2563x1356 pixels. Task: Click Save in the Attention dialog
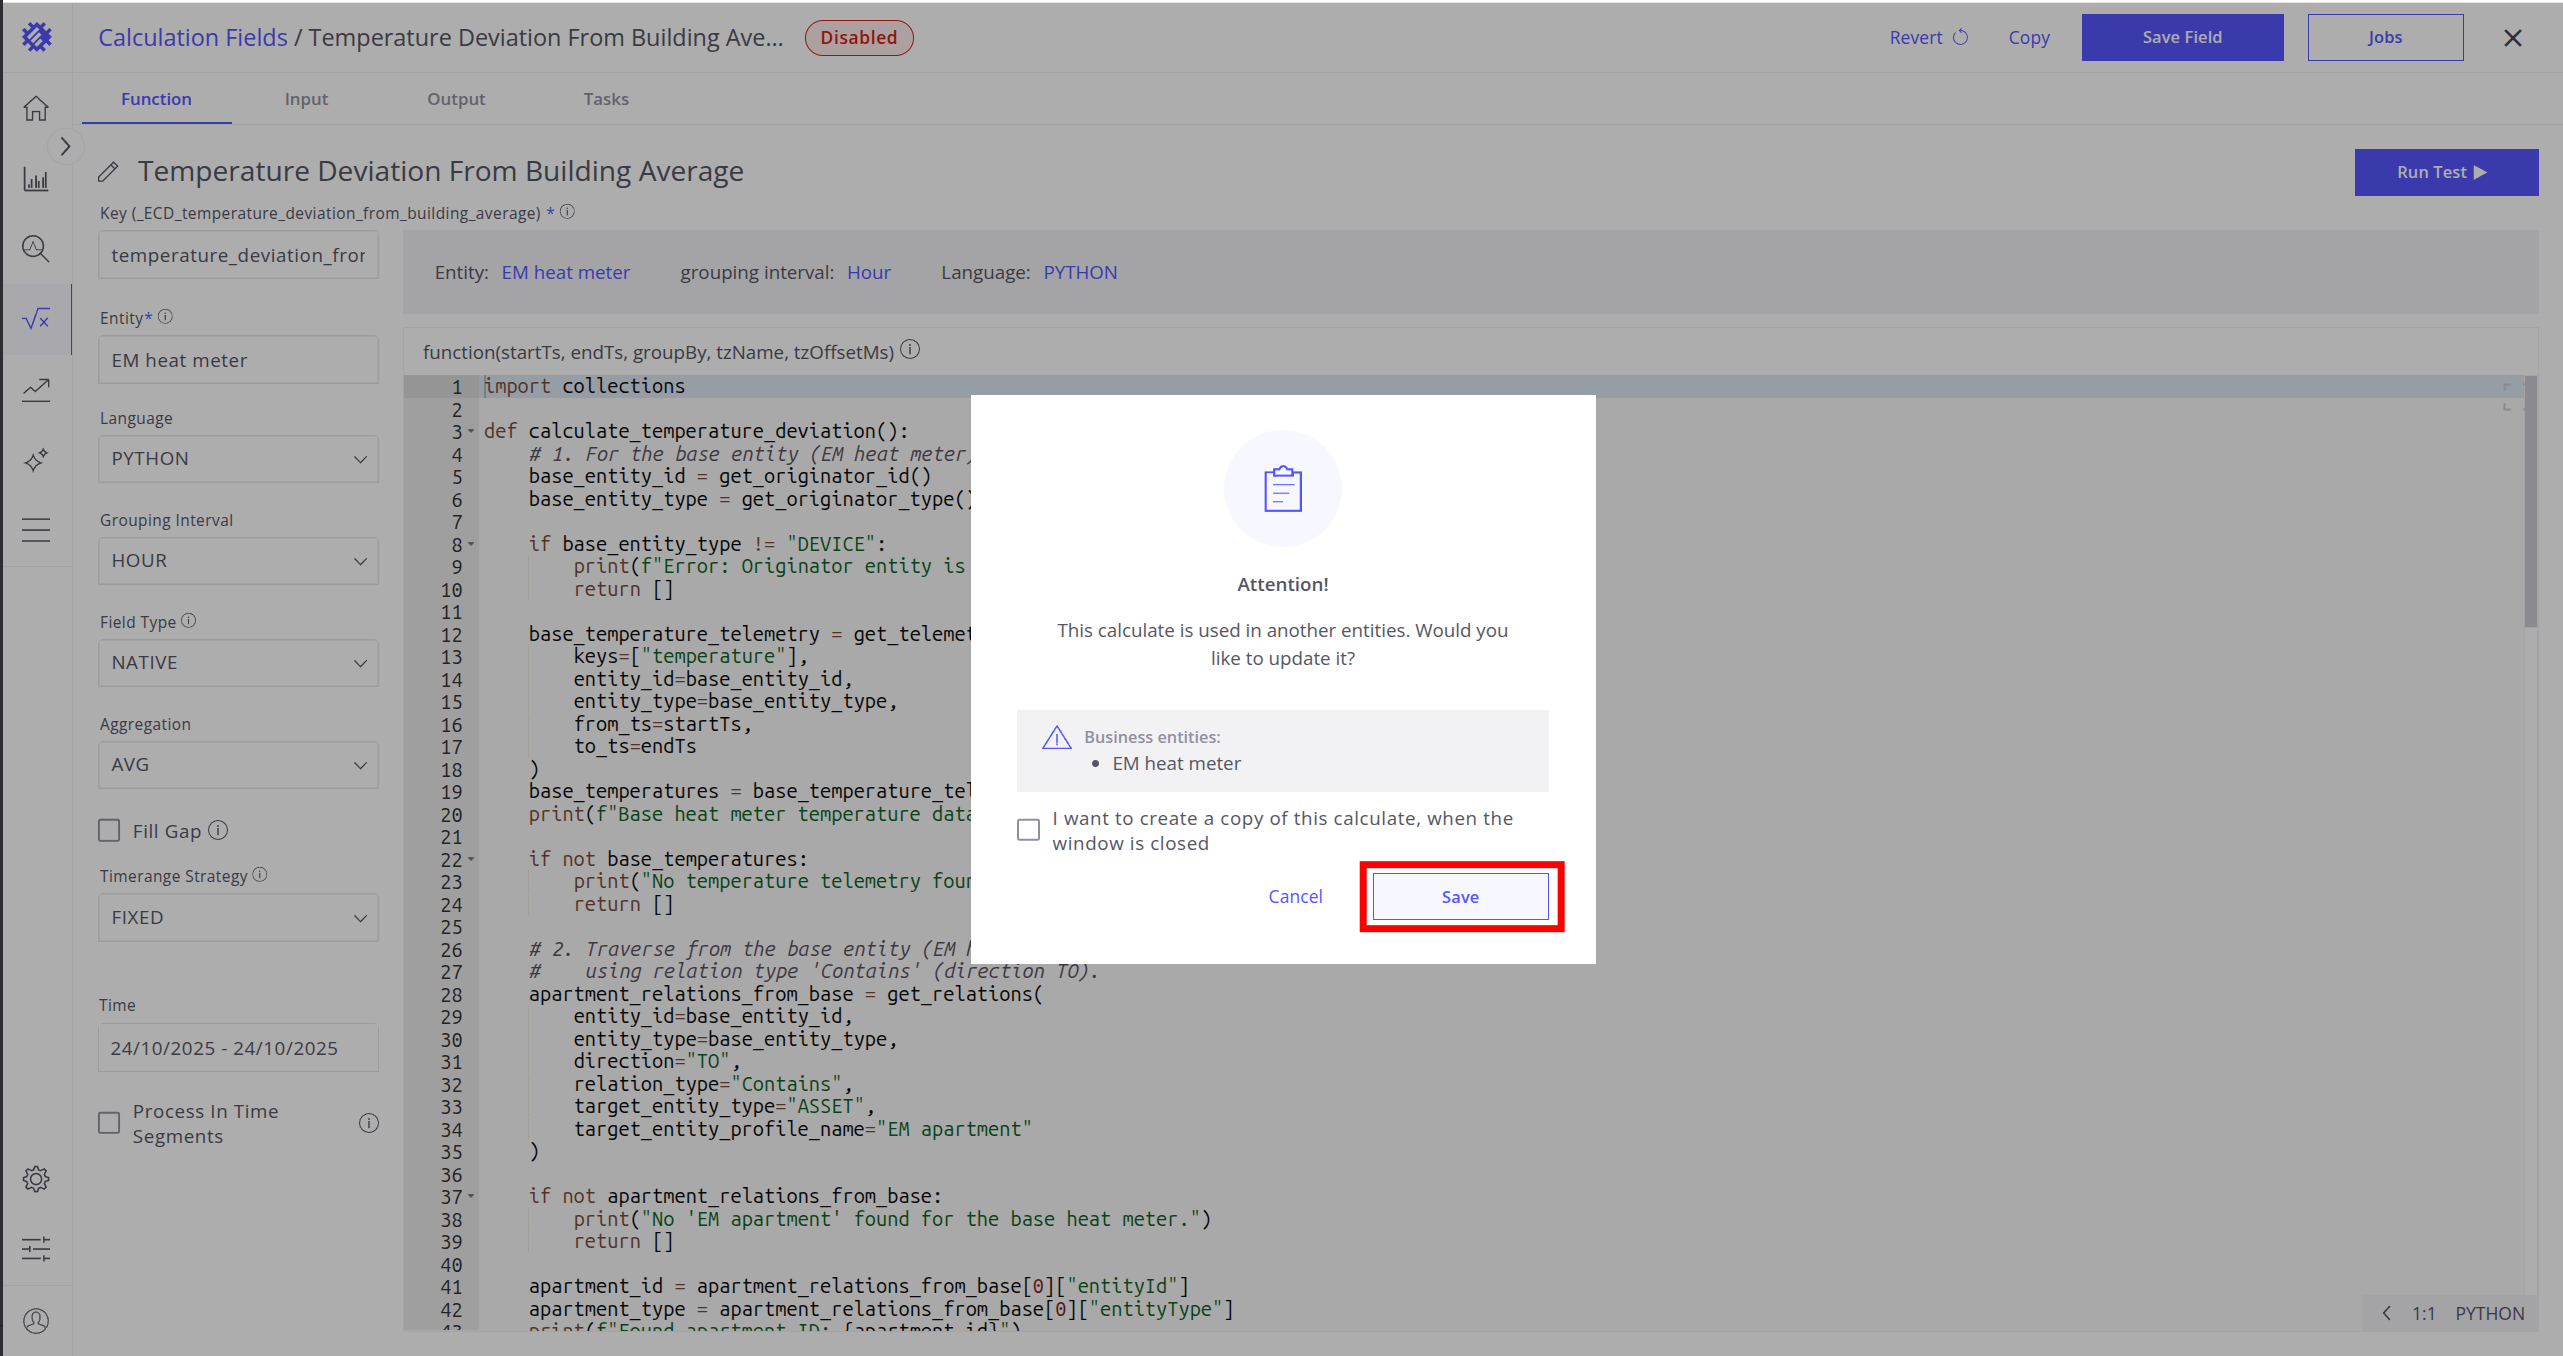coord(1460,897)
